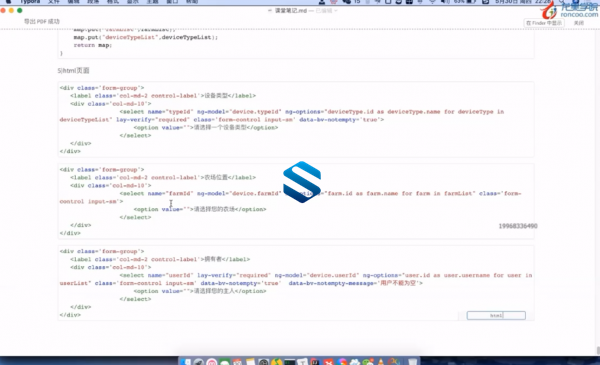Click the Typora icon in the dock
Viewport: 600px width, 365px height.
tap(303, 362)
